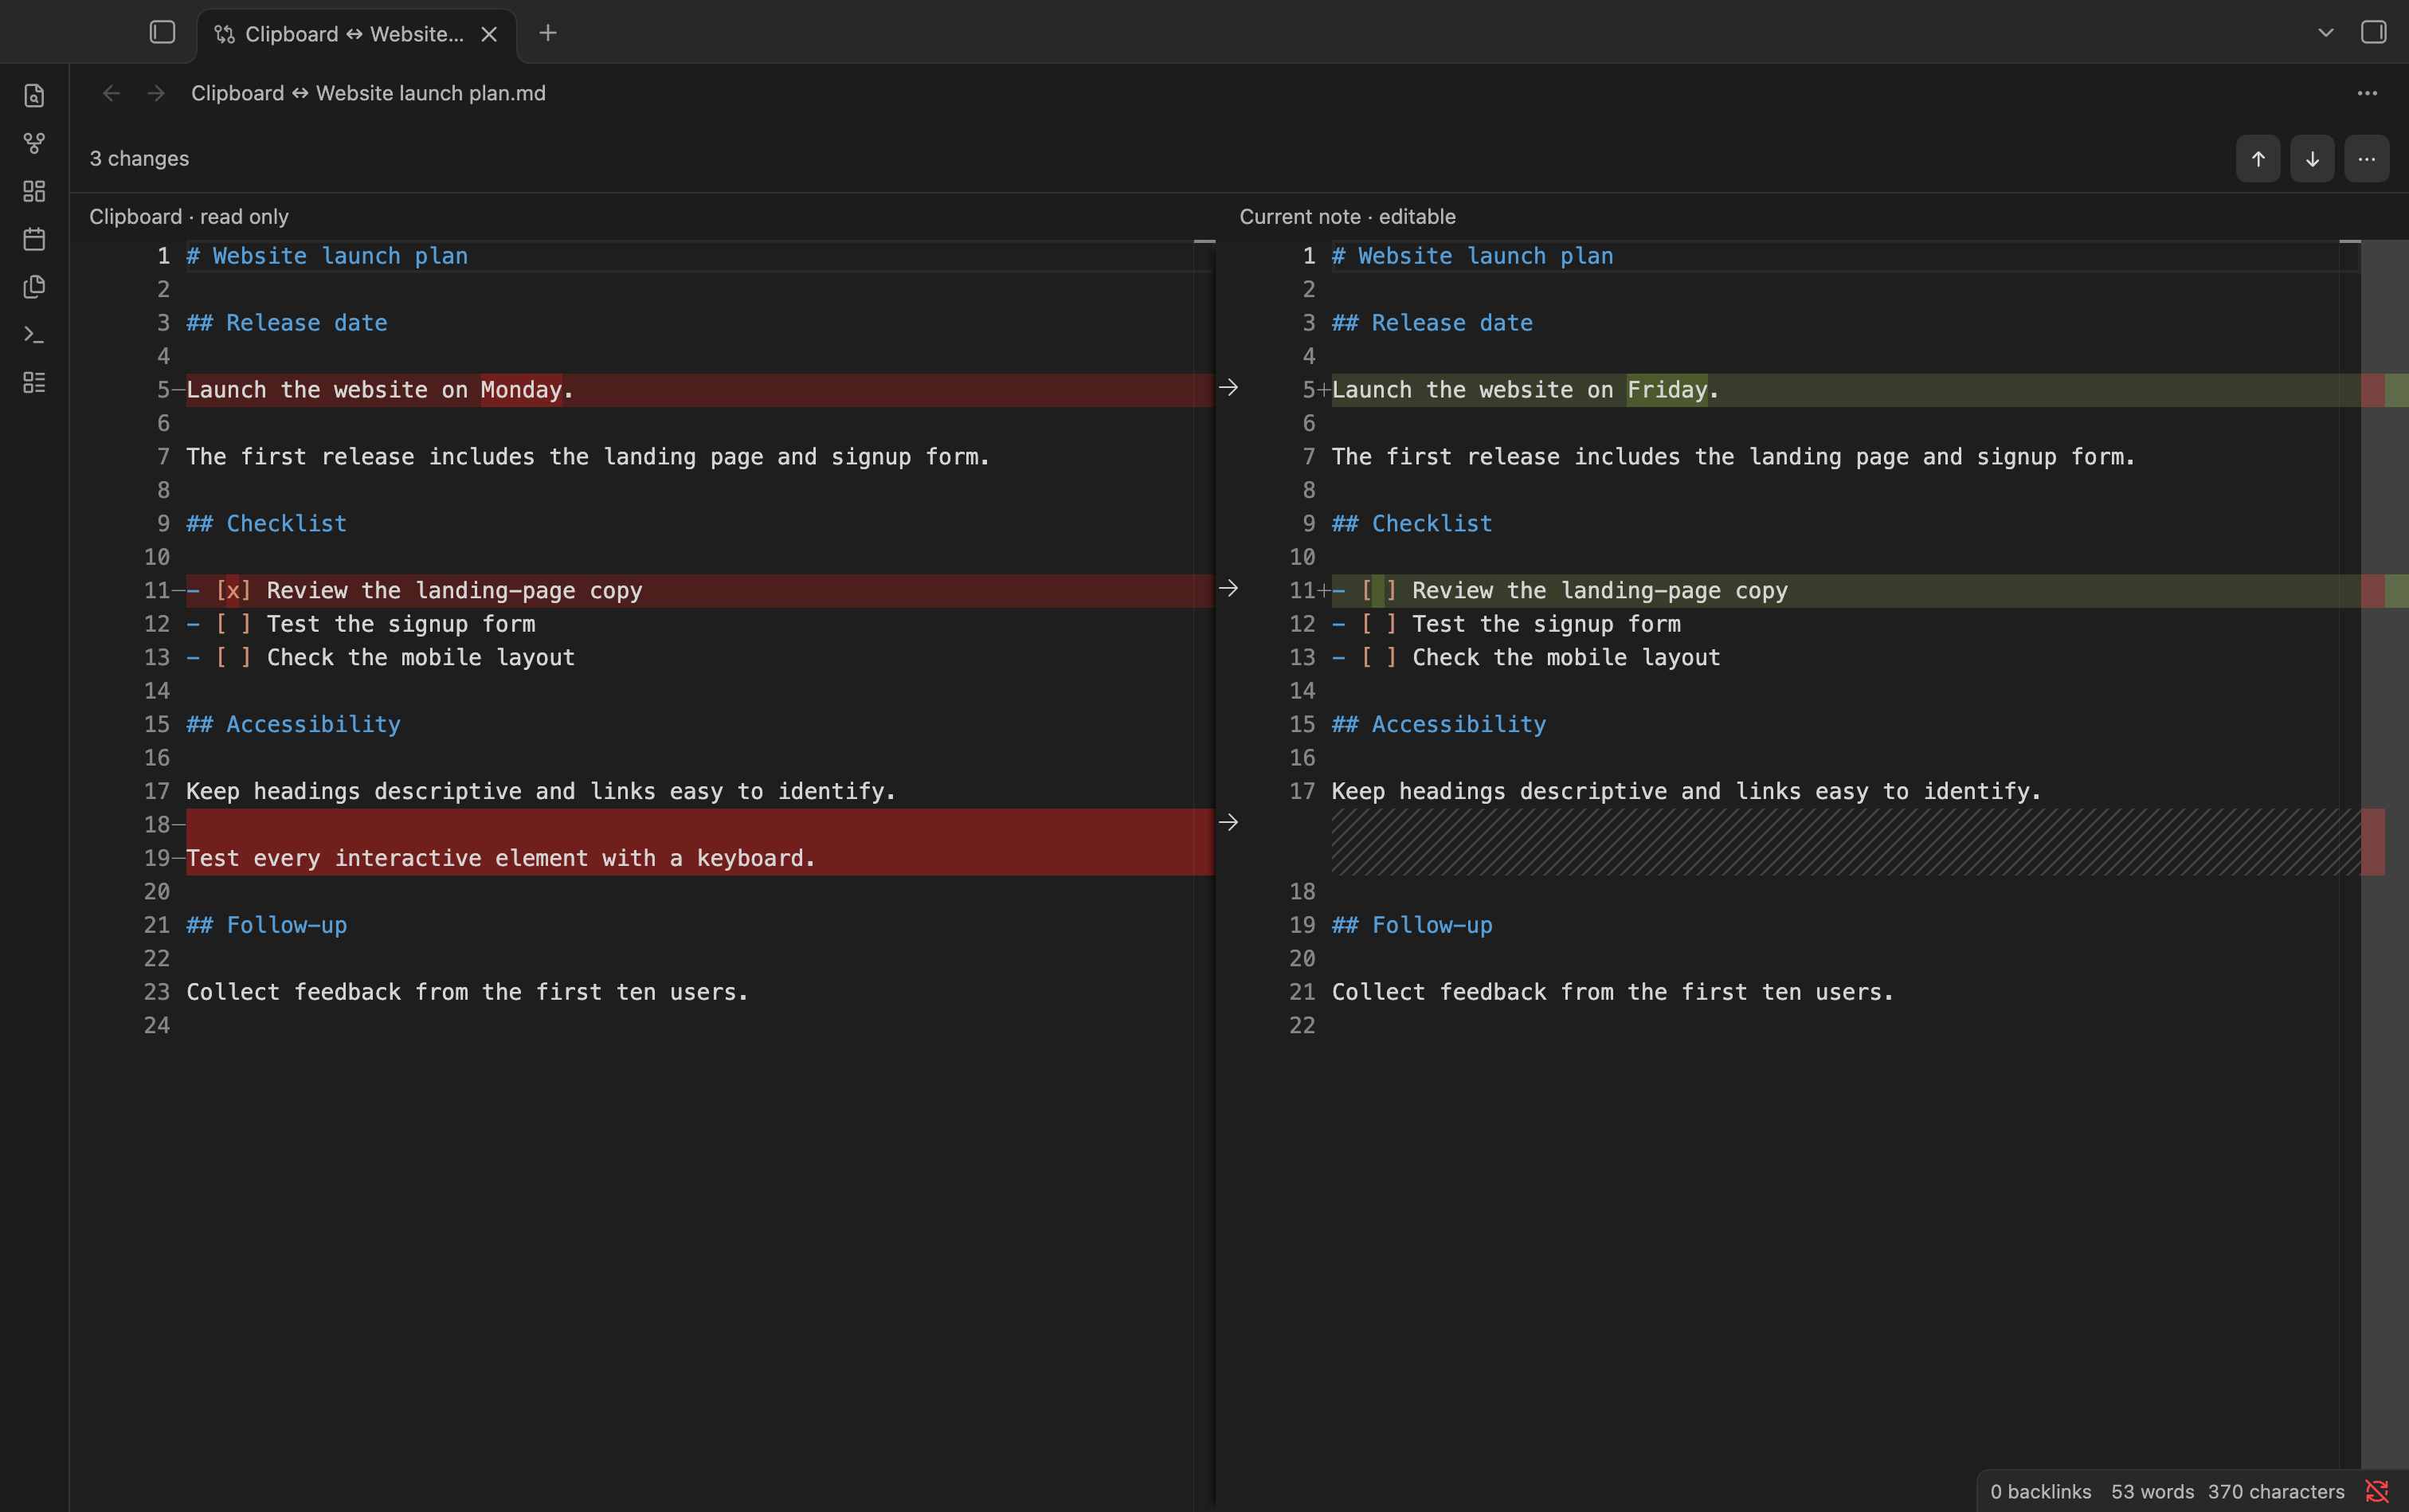2409x1512 pixels.
Task: Navigate back with left arrow
Action: tap(111, 93)
